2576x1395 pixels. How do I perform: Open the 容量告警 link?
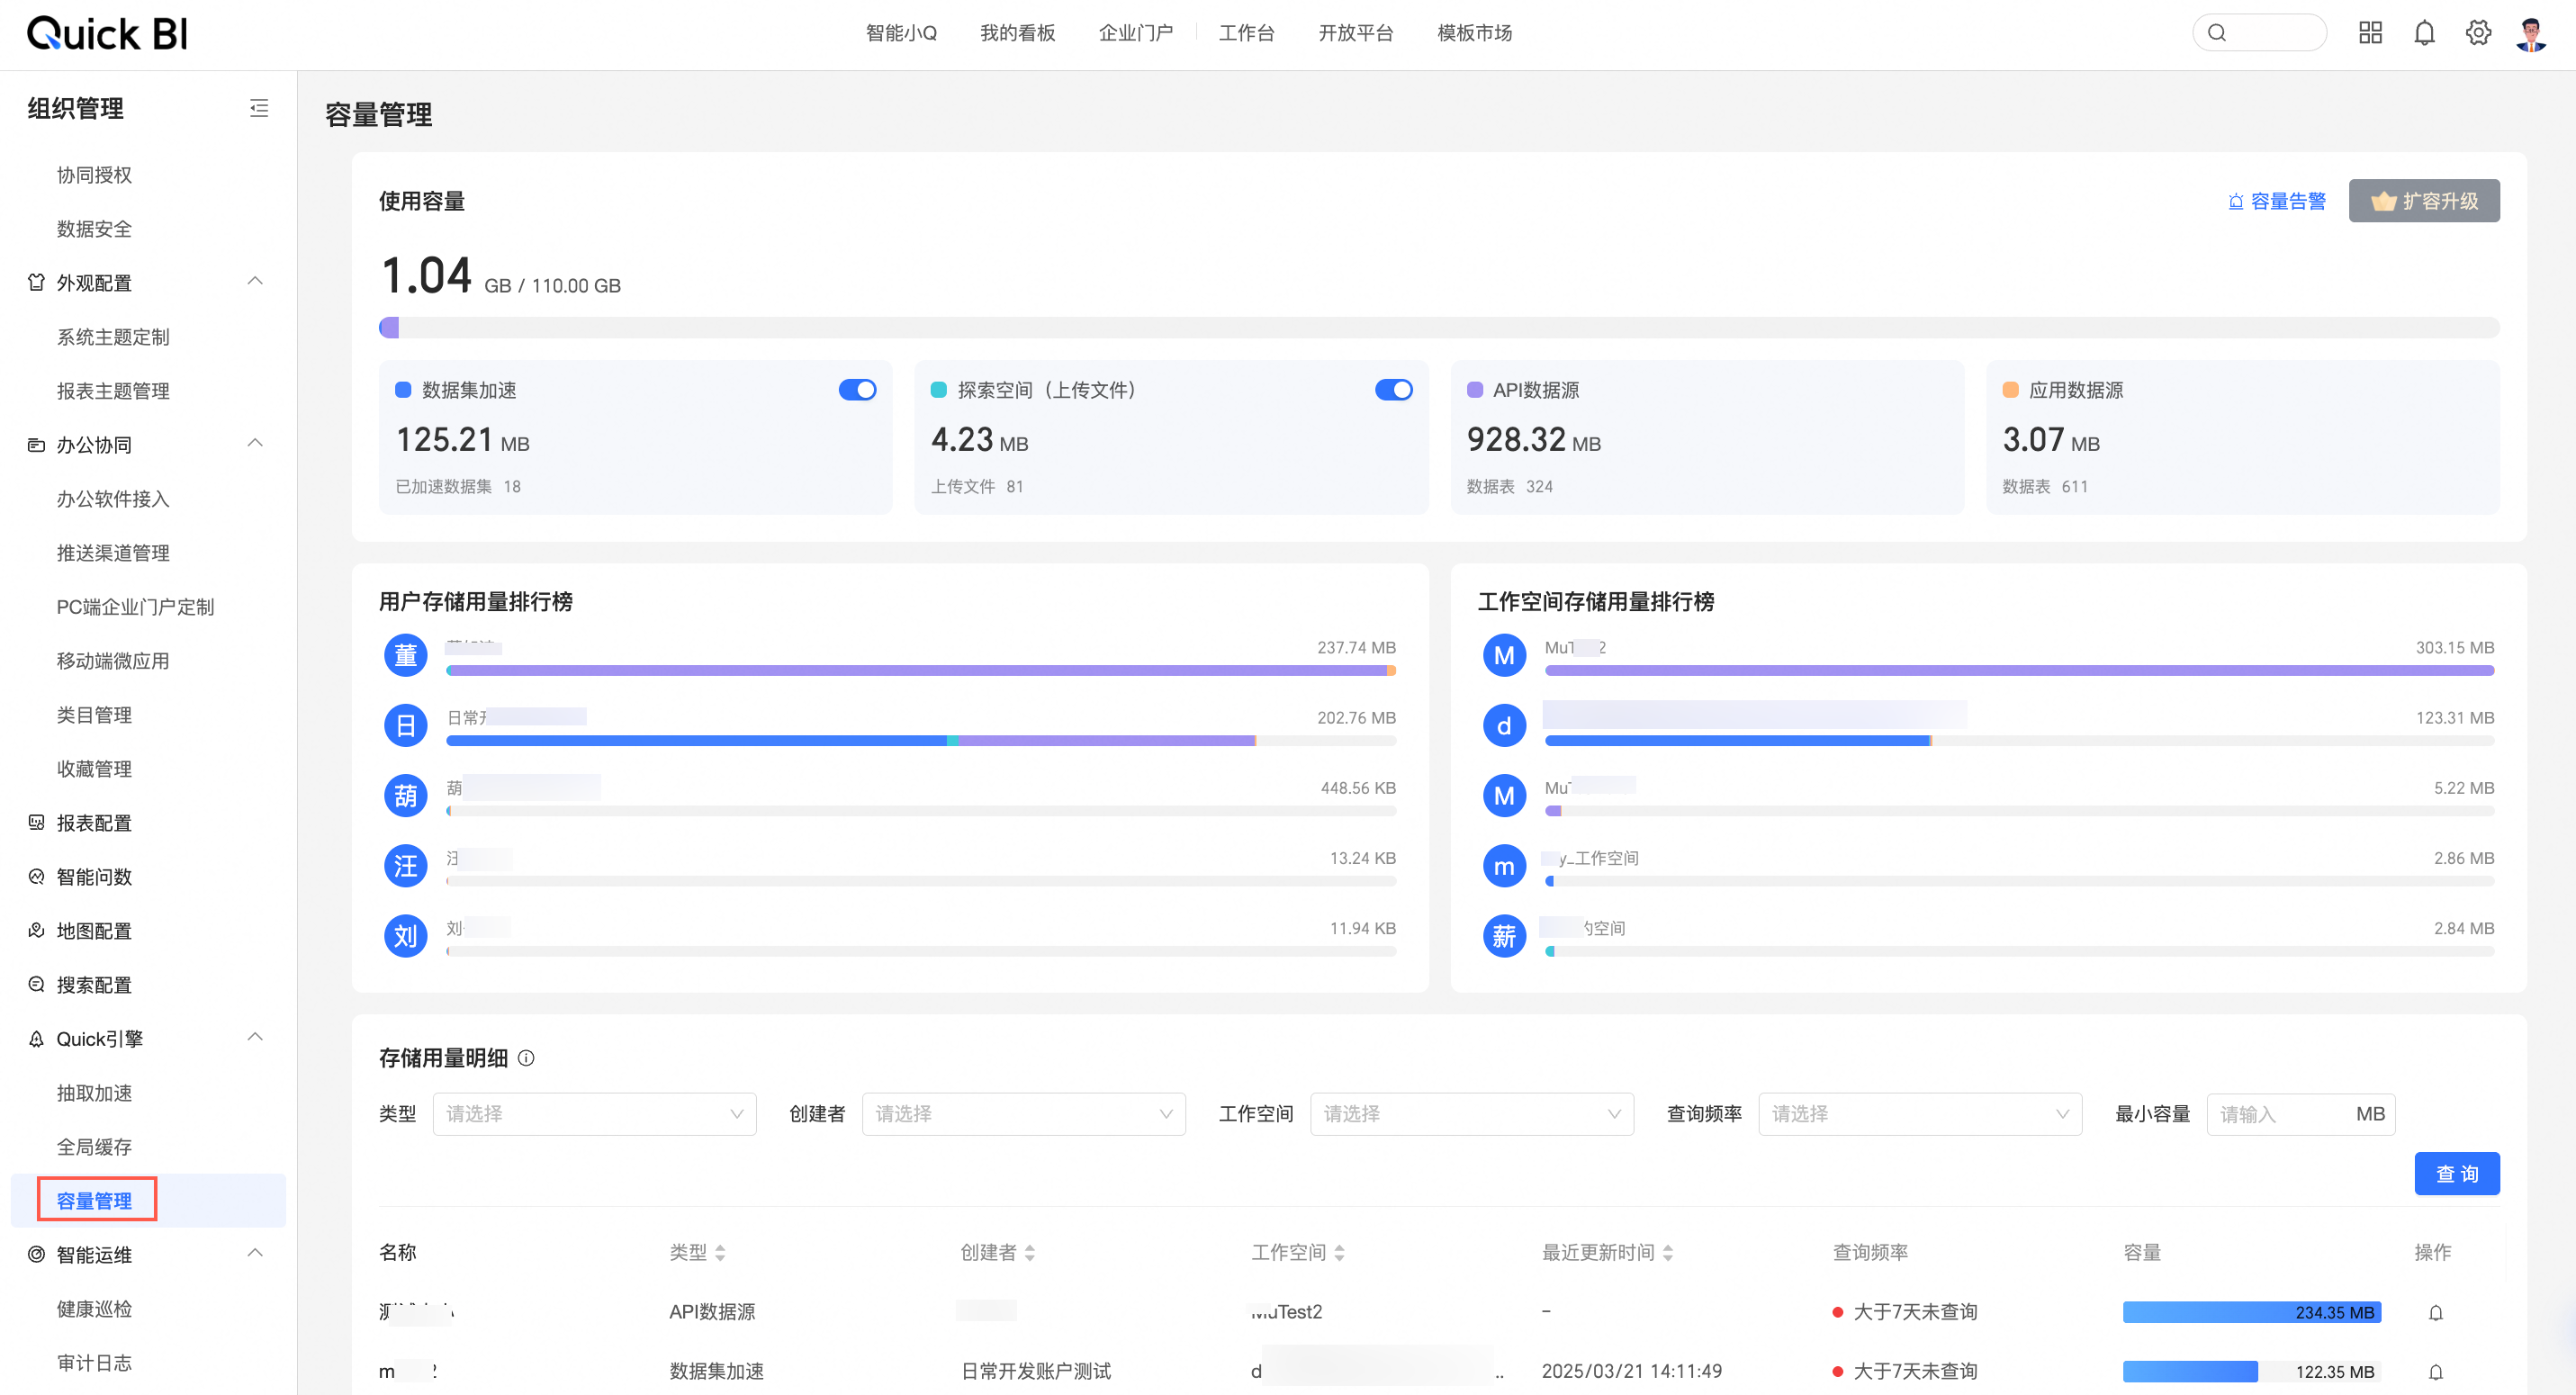click(x=2276, y=201)
